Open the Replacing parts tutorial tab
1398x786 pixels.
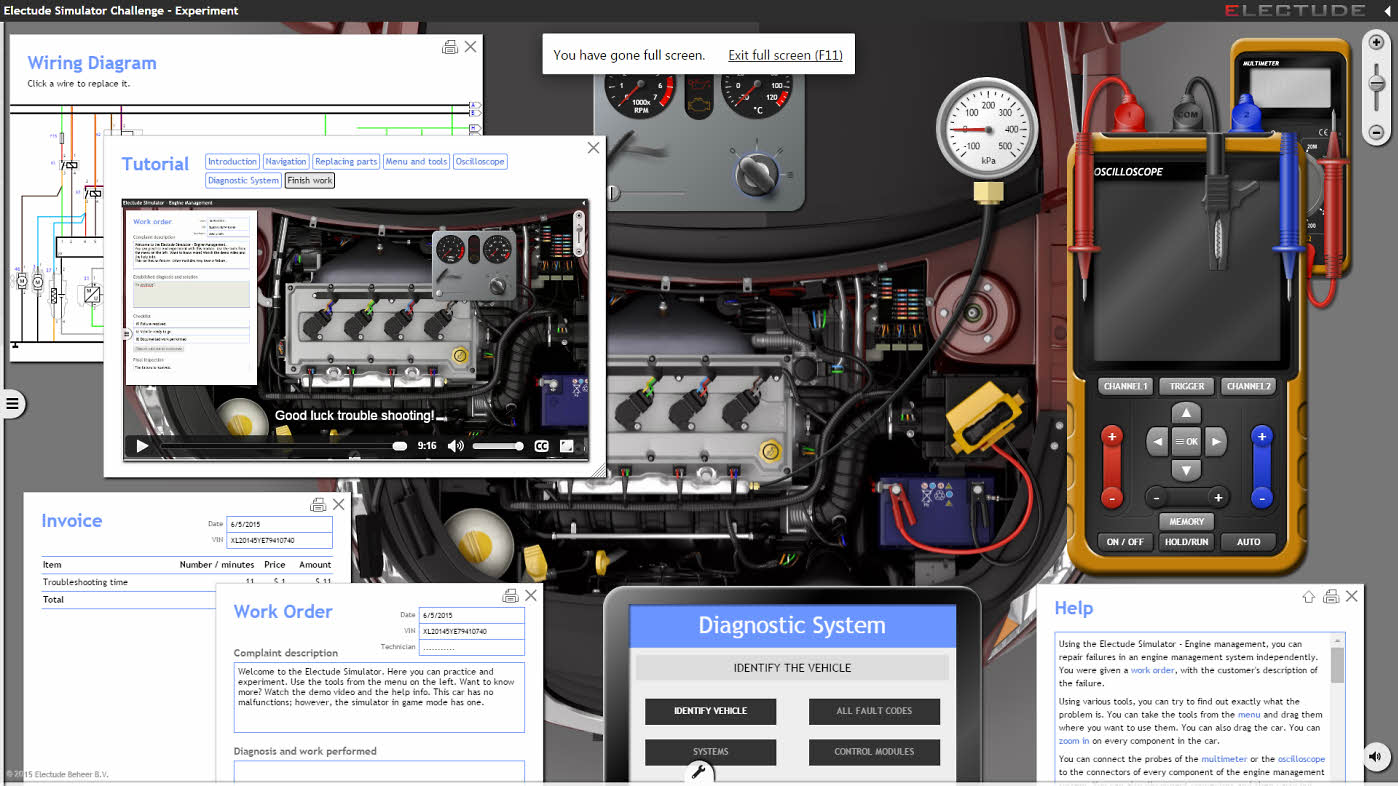point(346,161)
